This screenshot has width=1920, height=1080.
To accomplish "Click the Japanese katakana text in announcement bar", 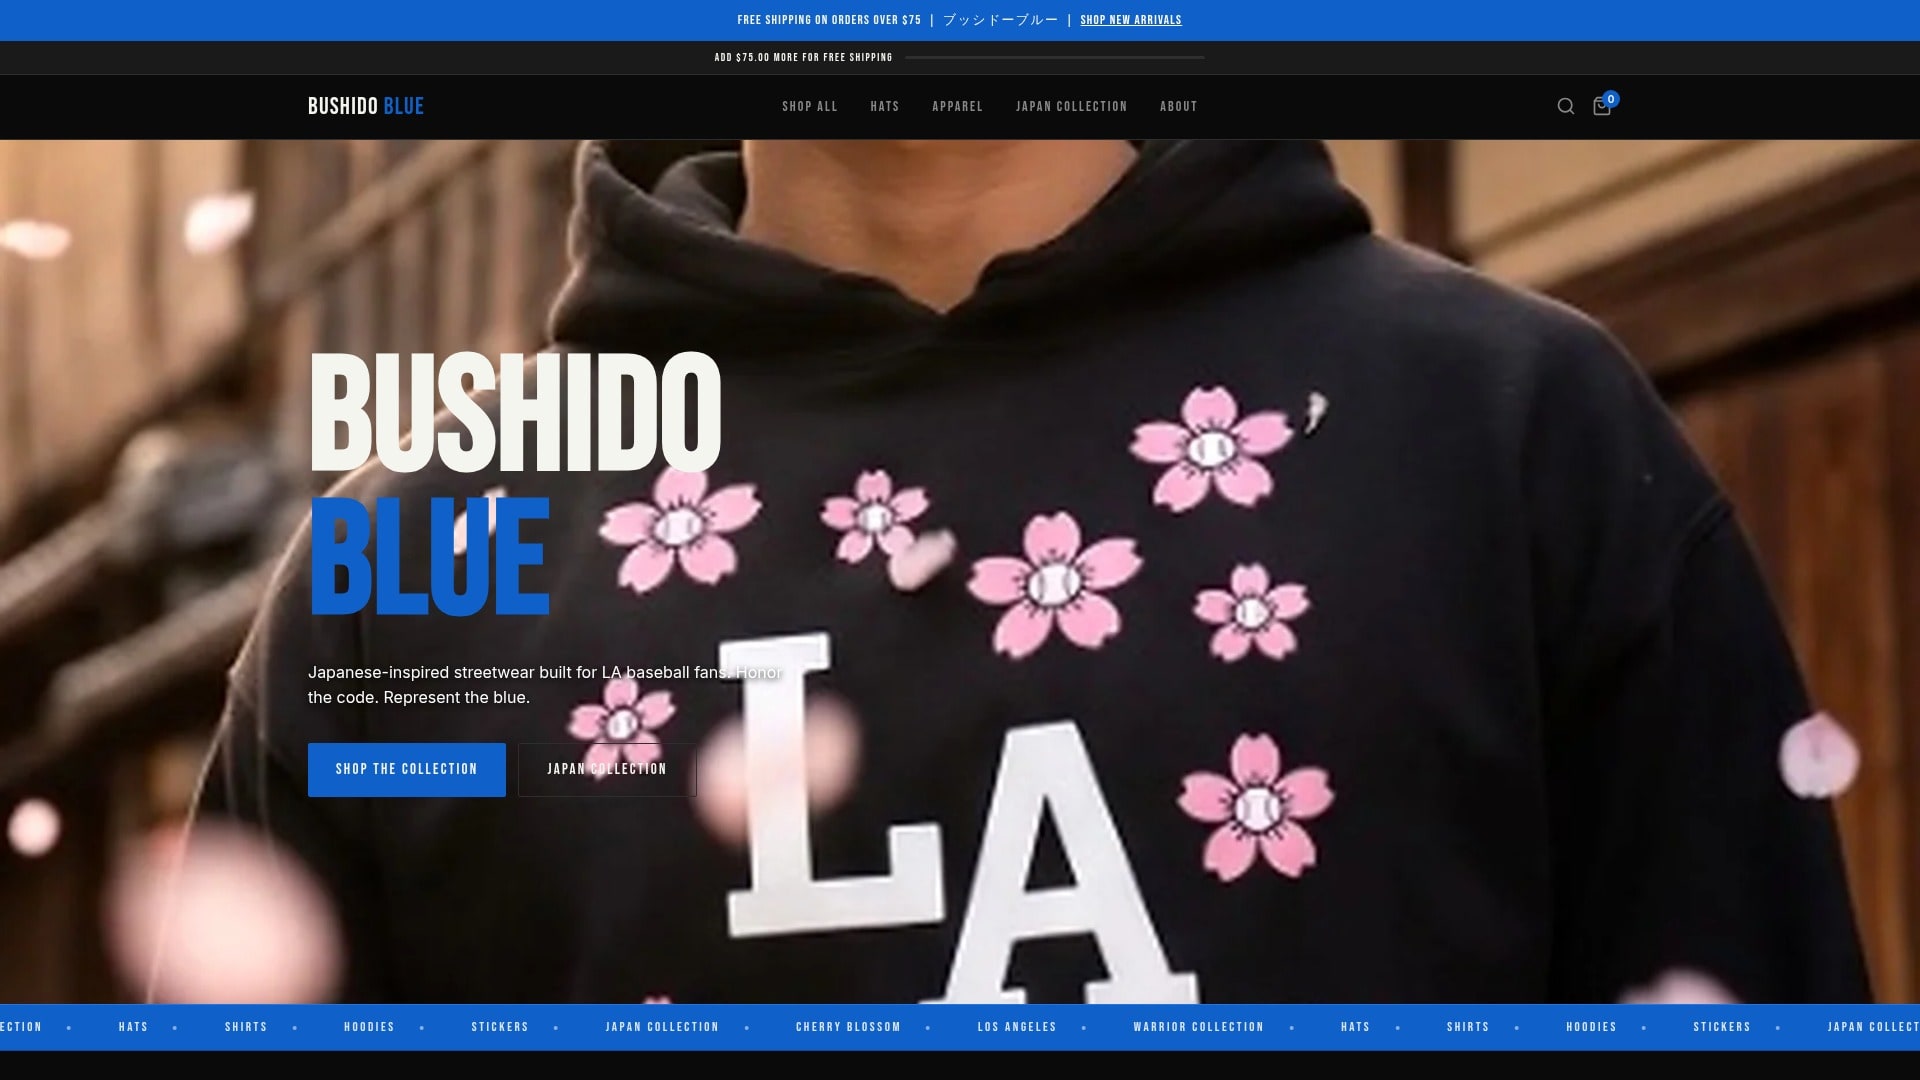I will 1000,20.
